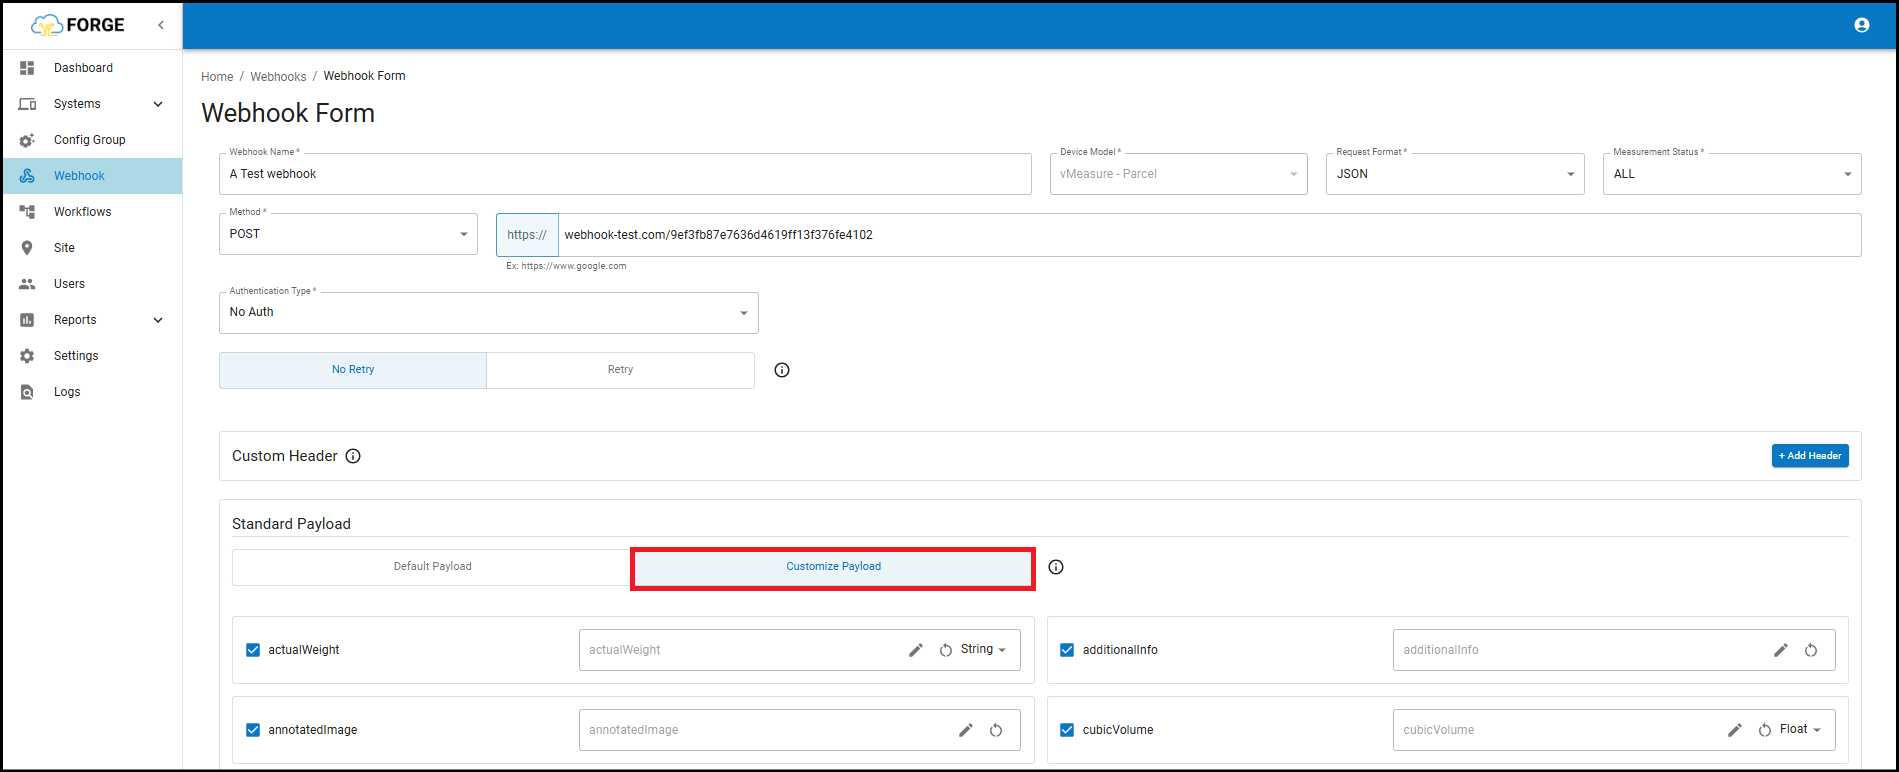Open the Authentication Type dropdown

click(489, 313)
